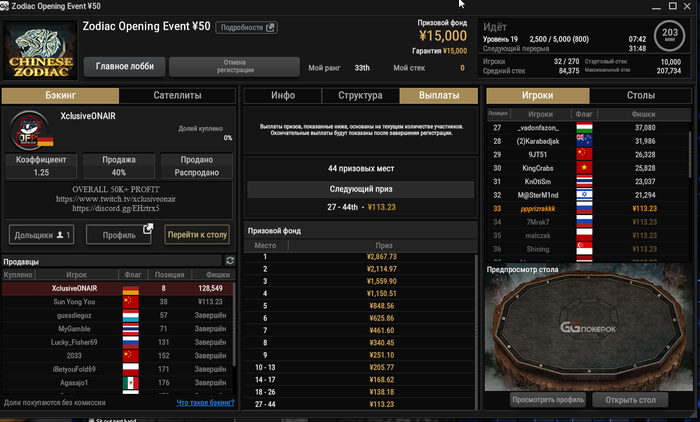Click flag next to _vadonfazon_

(584, 127)
